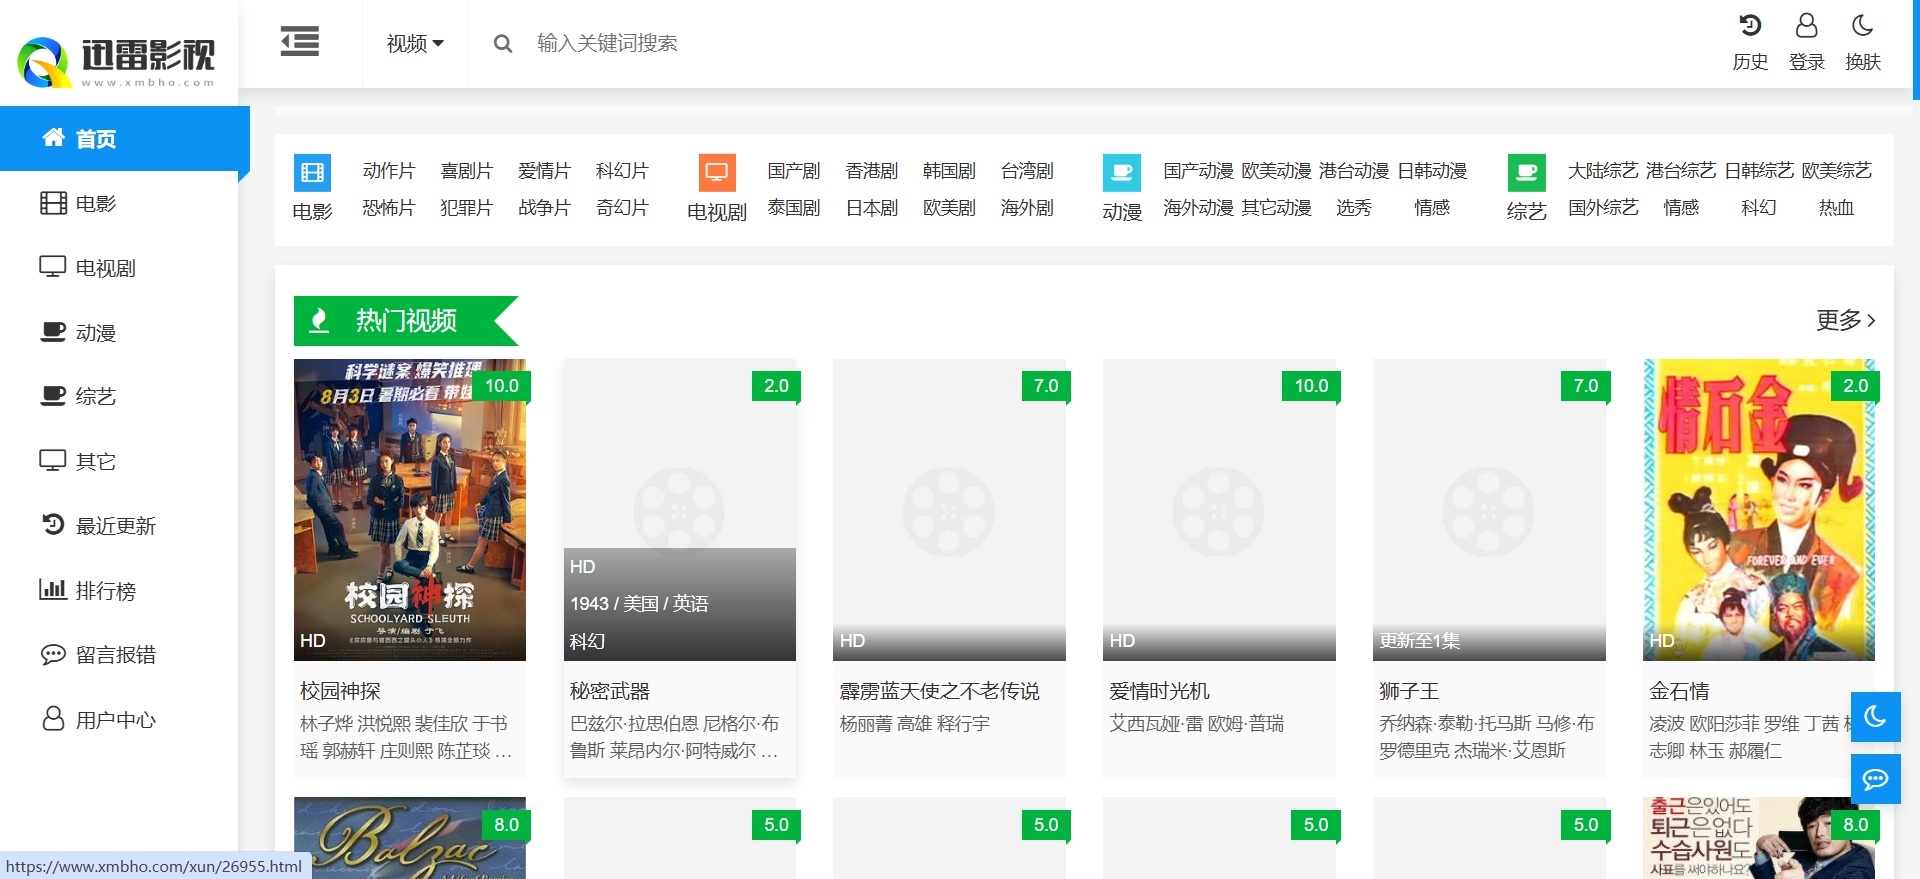1920x879 pixels.
Task: Click the blue Movie category film icon
Action: [x=312, y=173]
